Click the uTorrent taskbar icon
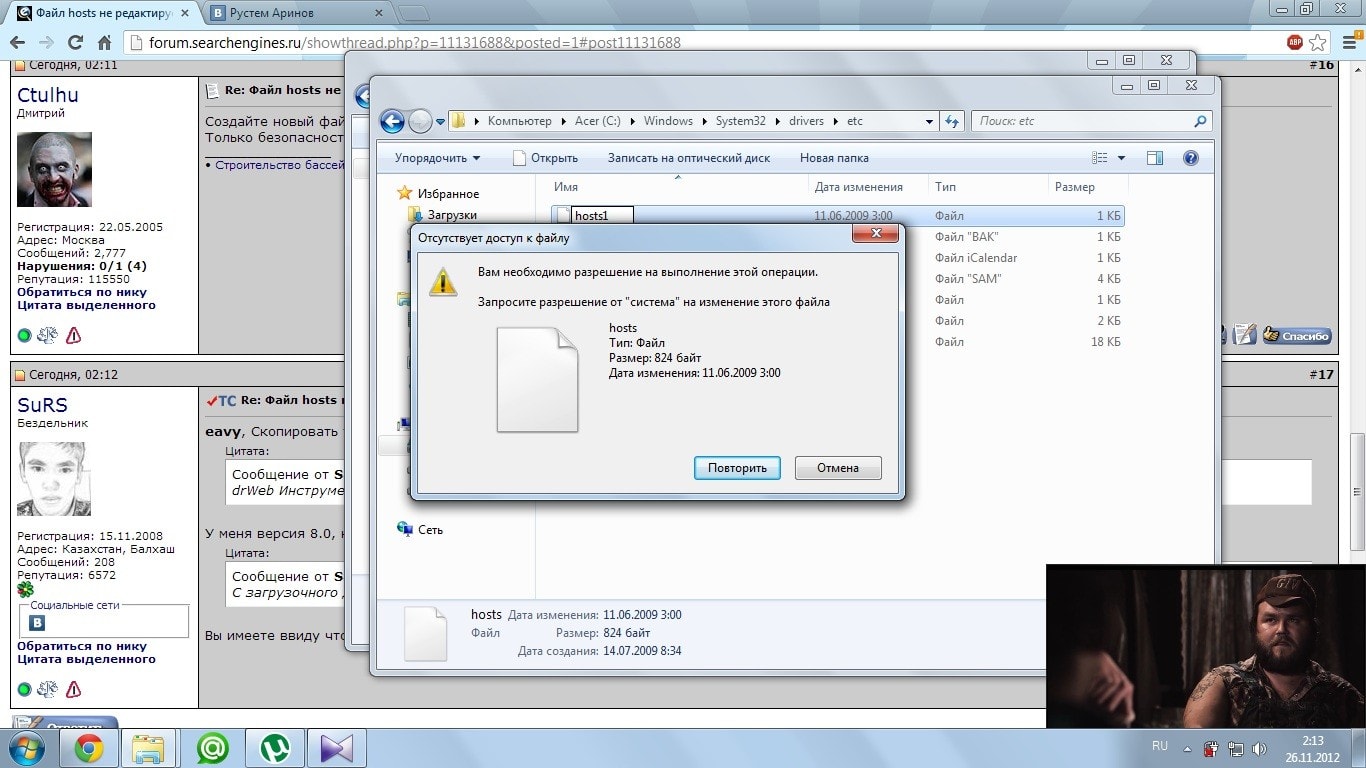The image size is (1366, 768). click(x=274, y=748)
